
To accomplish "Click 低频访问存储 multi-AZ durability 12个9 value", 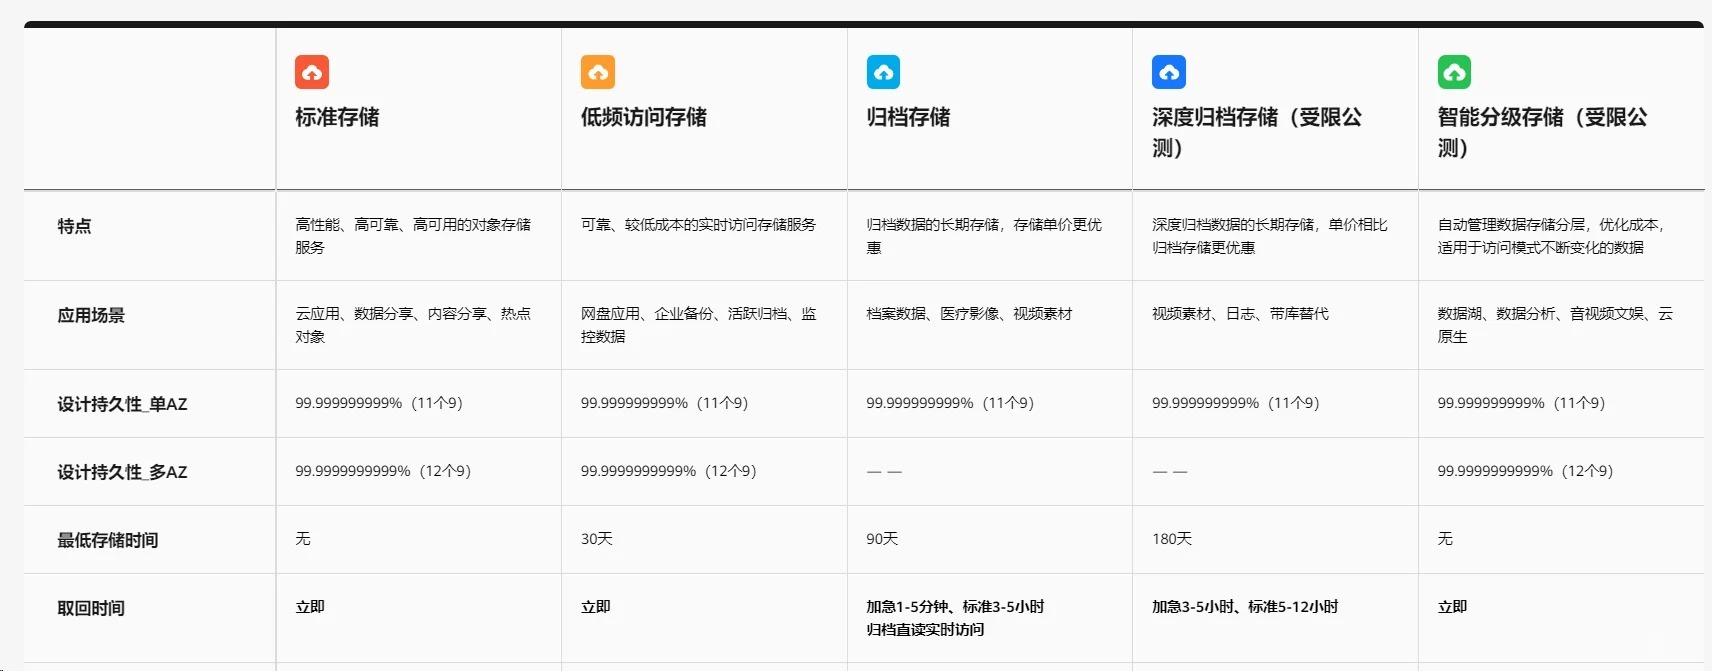I will (669, 471).
